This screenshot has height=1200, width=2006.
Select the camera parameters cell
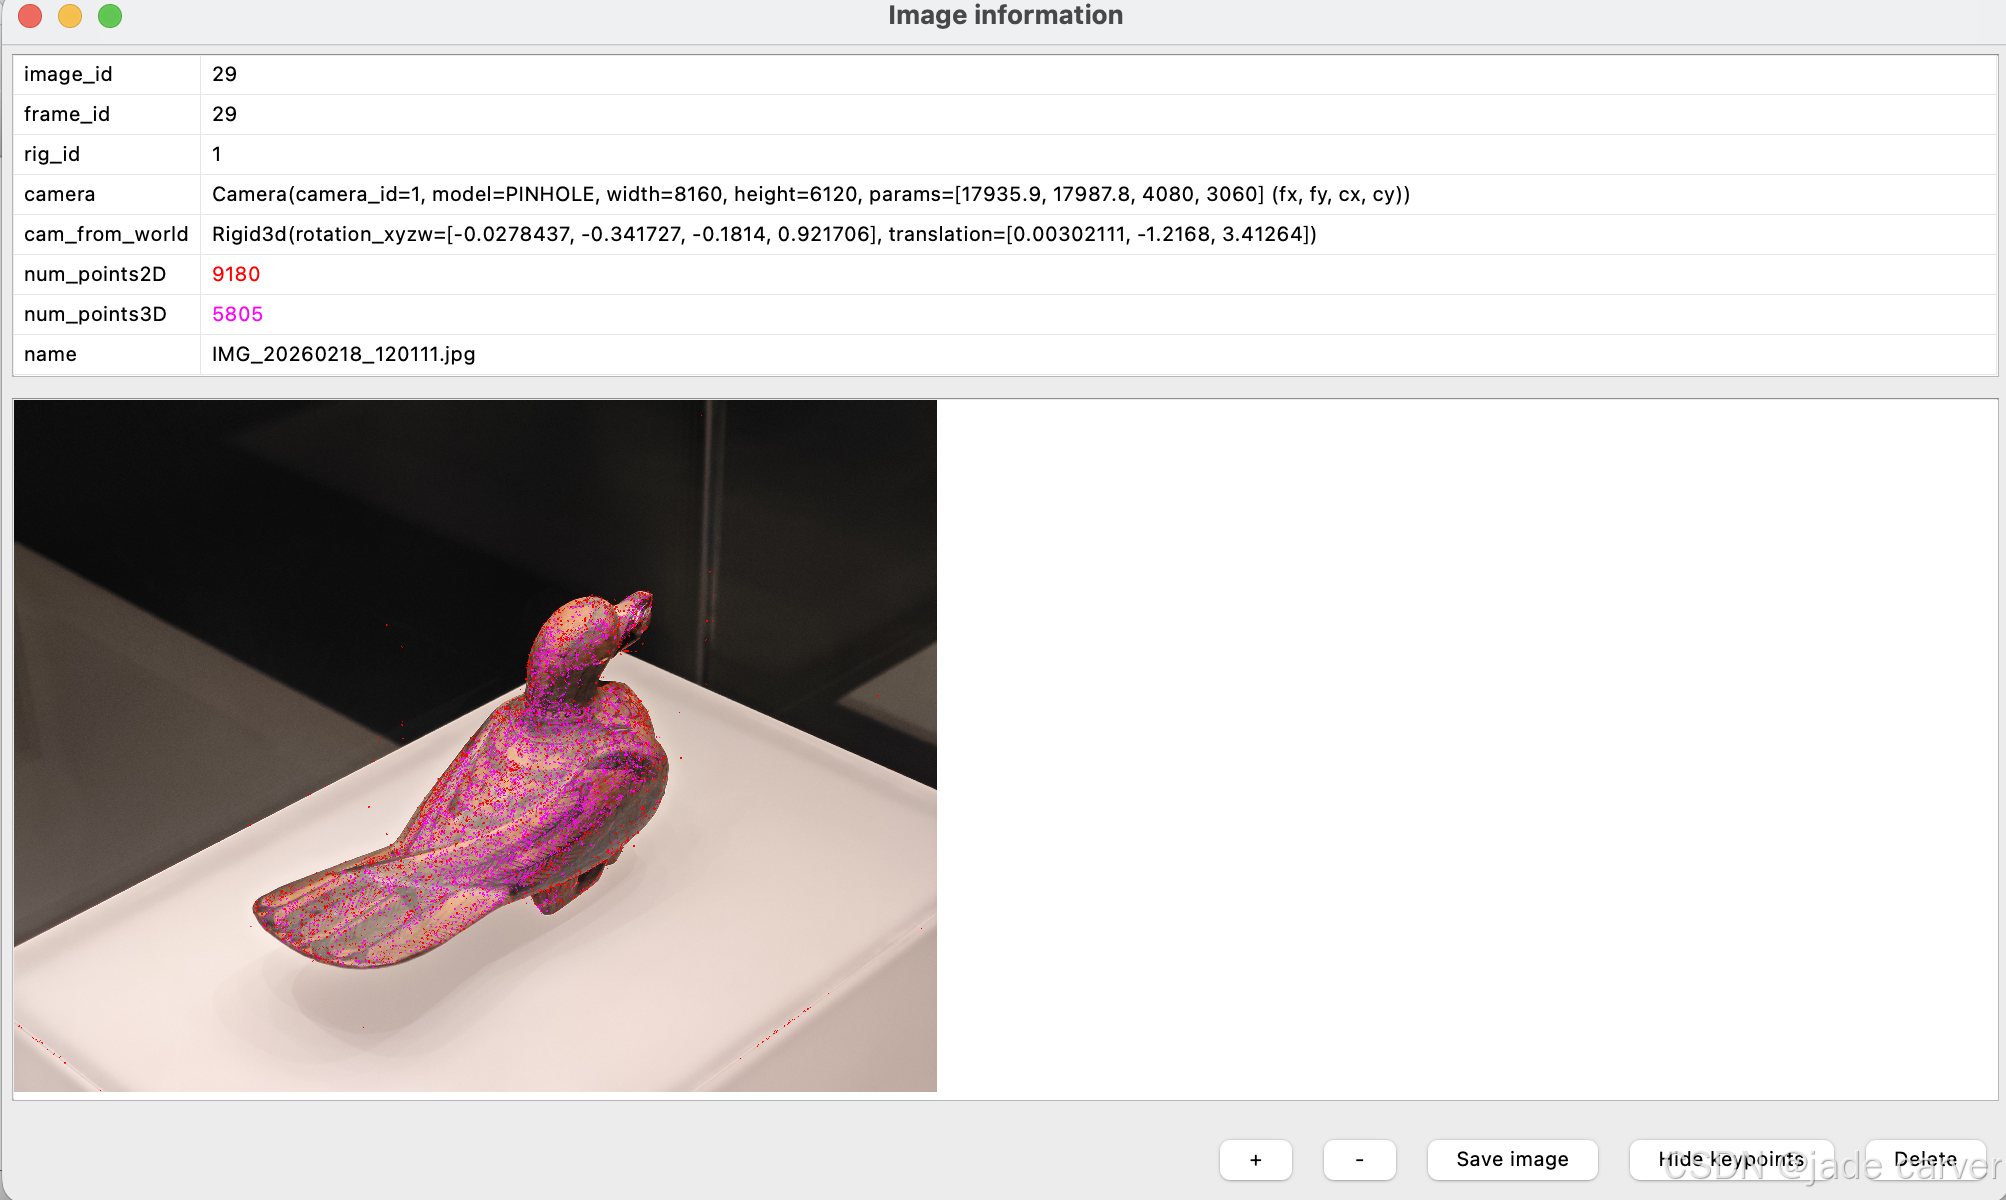pyautogui.click(x=810, y=194)
